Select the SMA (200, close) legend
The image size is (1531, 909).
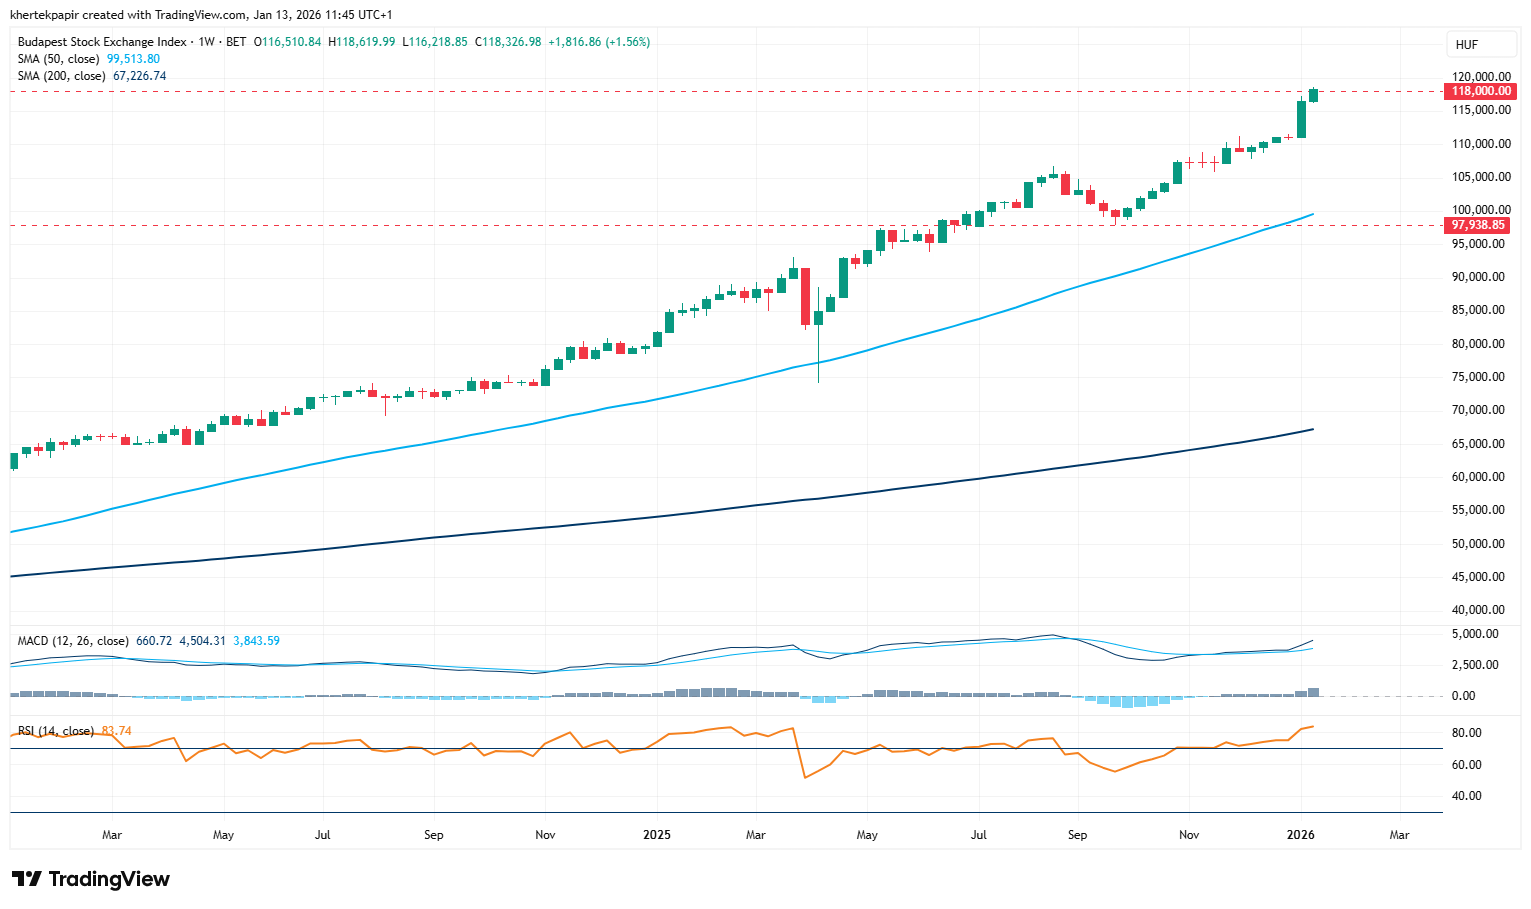point(62,76)
